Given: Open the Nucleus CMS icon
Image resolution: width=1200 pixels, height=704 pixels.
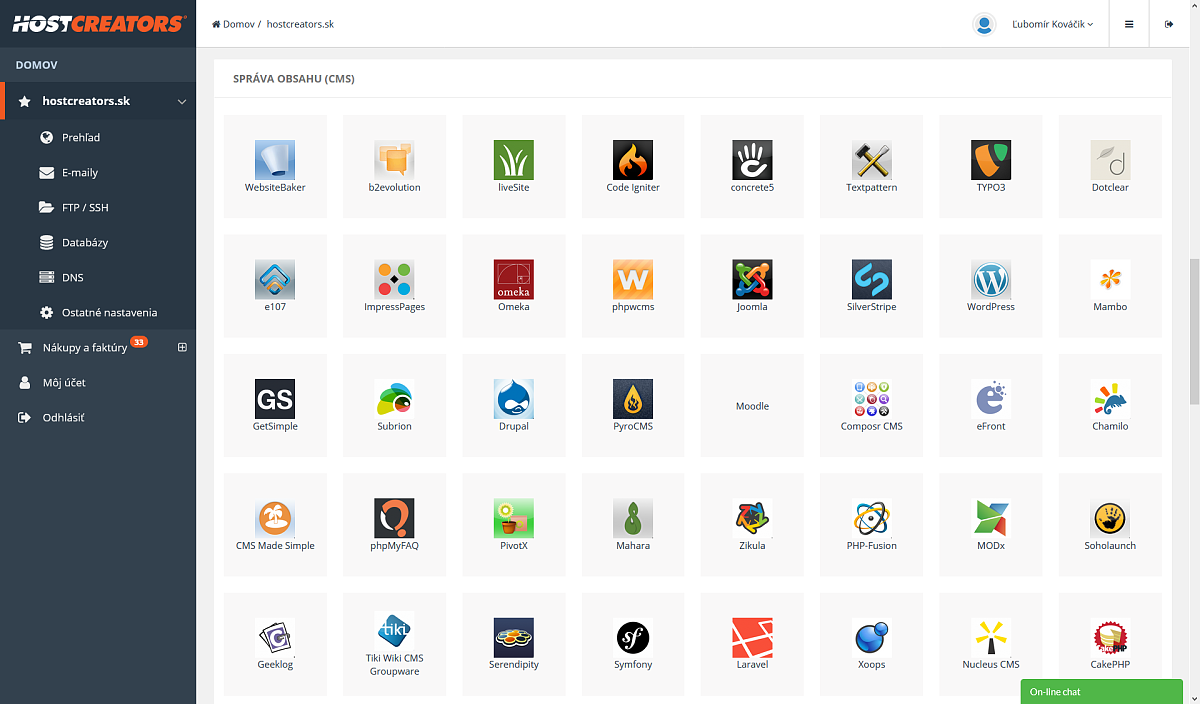Looking at the screenshot, I should 991,637.
